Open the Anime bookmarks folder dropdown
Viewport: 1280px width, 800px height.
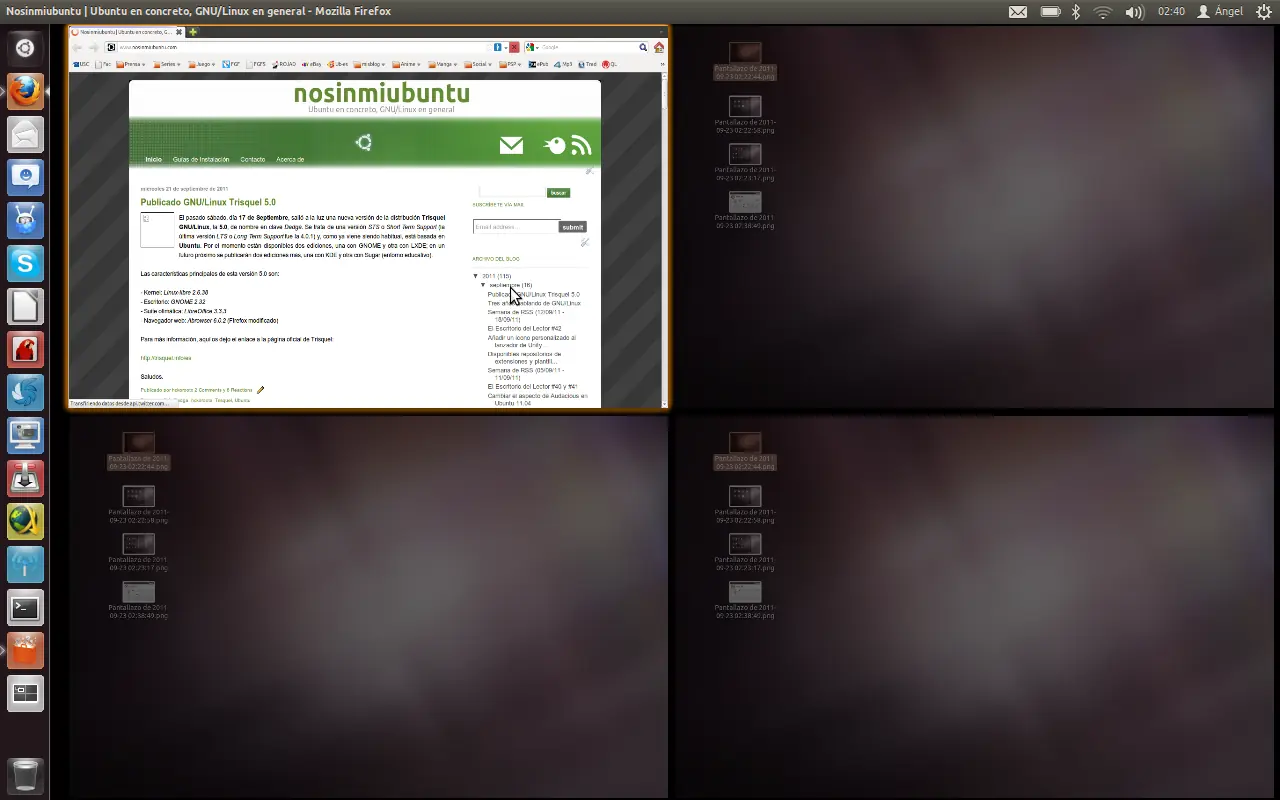(x=407, y=64)
